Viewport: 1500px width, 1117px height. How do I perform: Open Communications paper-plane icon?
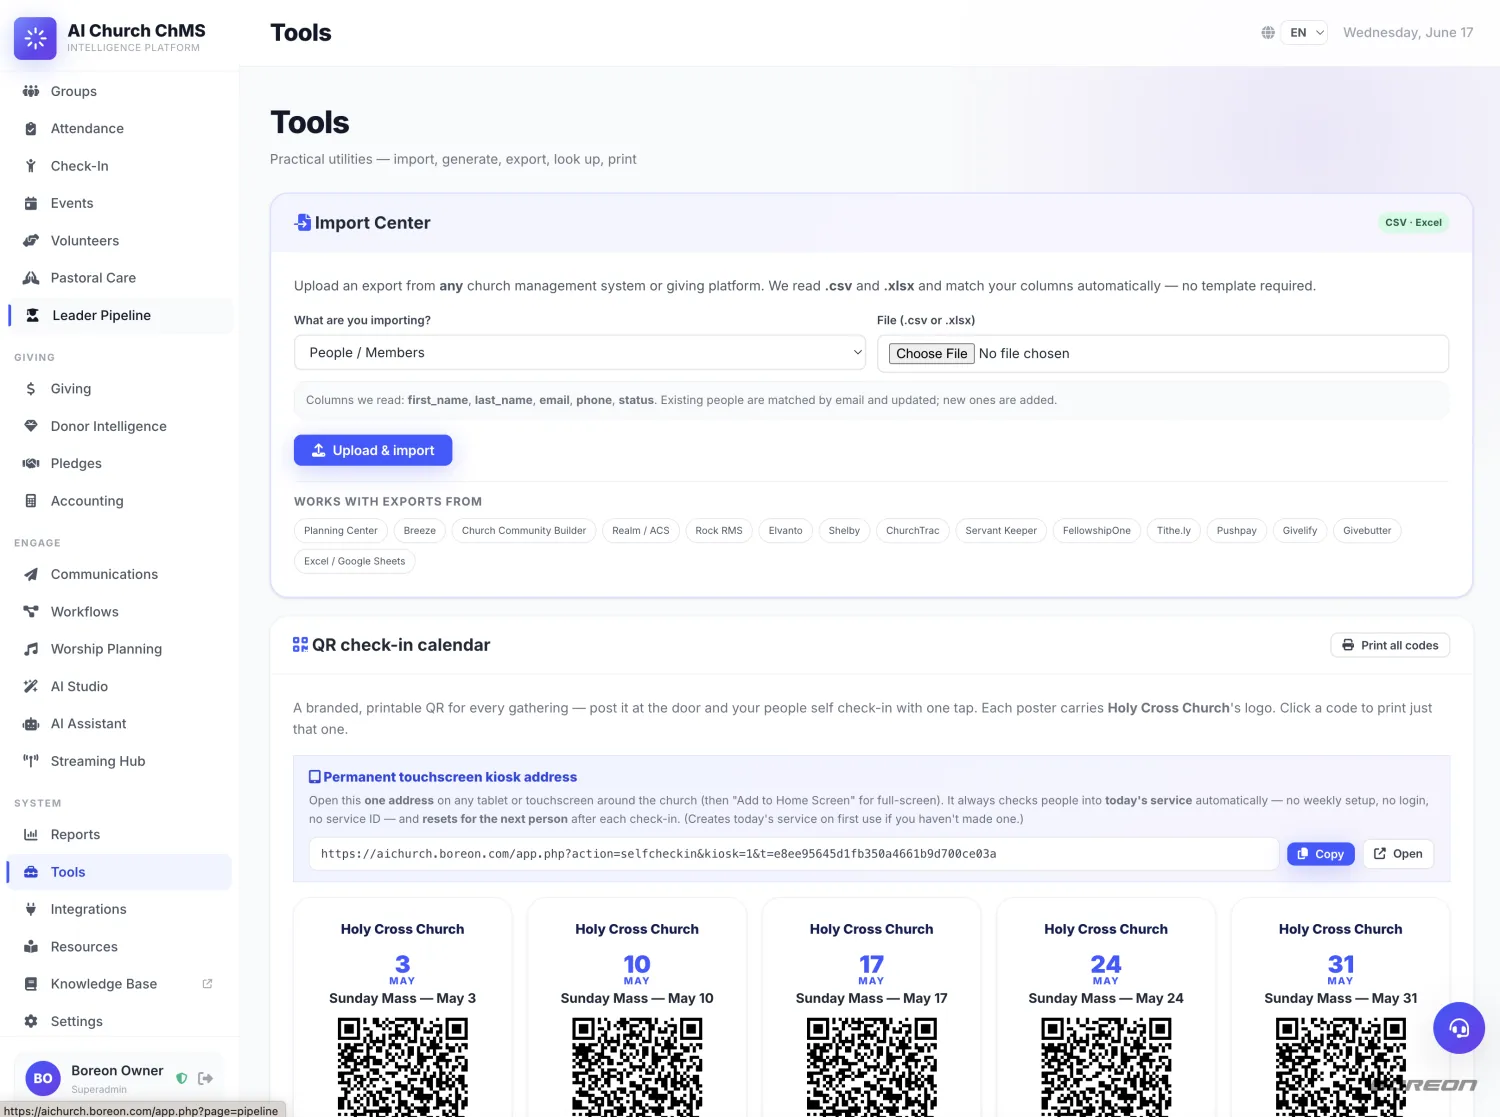(x=31, y=574)
